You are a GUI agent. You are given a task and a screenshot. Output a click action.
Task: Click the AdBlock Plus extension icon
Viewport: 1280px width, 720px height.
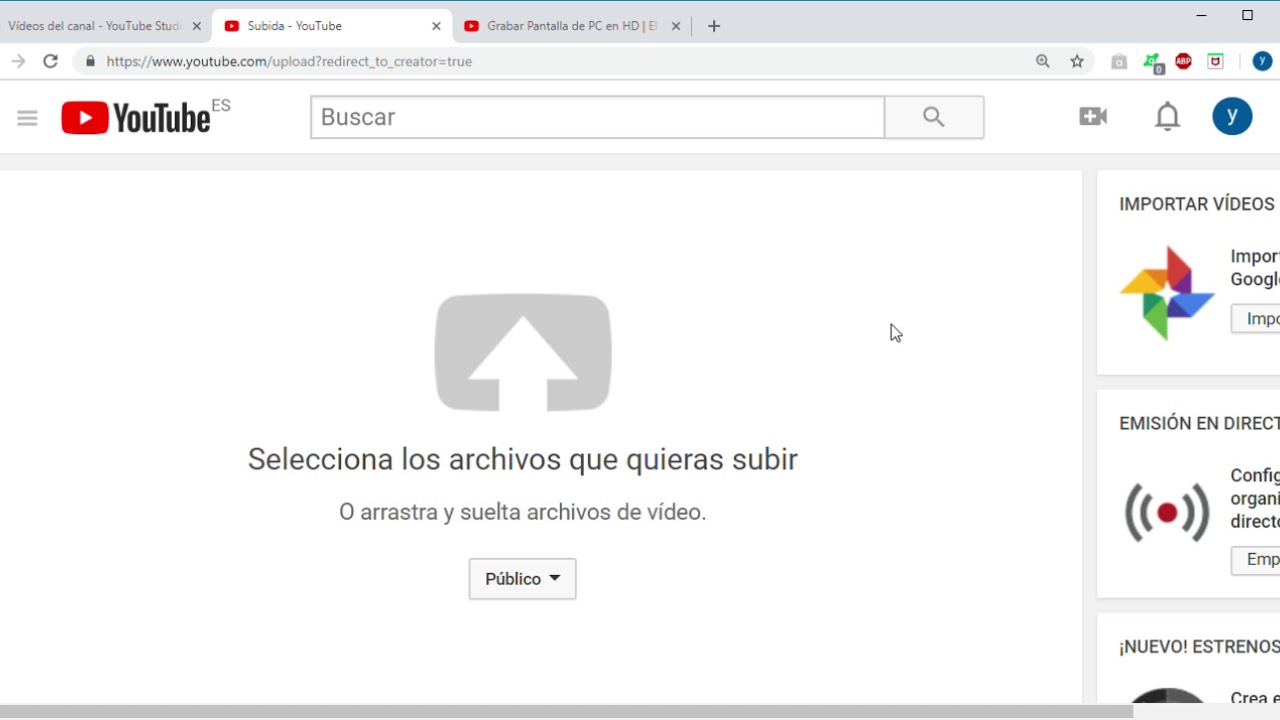[x=1184, y=61]
